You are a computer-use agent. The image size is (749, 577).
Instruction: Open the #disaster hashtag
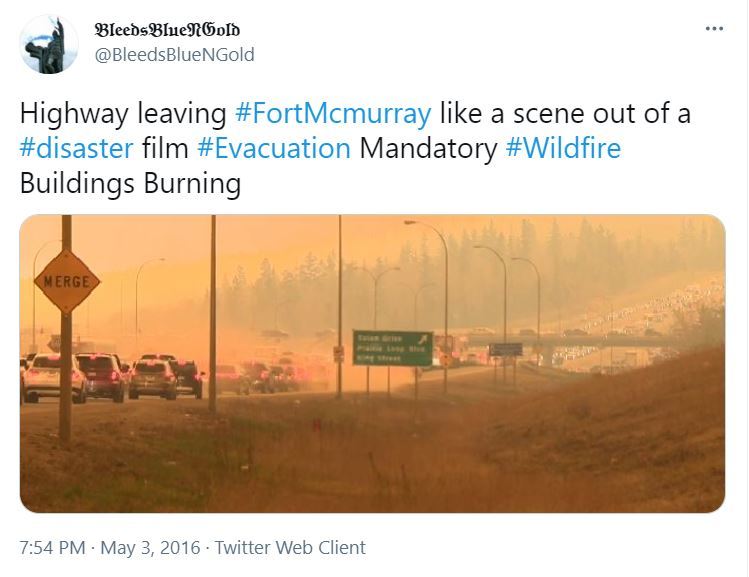[x=76, y=148]
